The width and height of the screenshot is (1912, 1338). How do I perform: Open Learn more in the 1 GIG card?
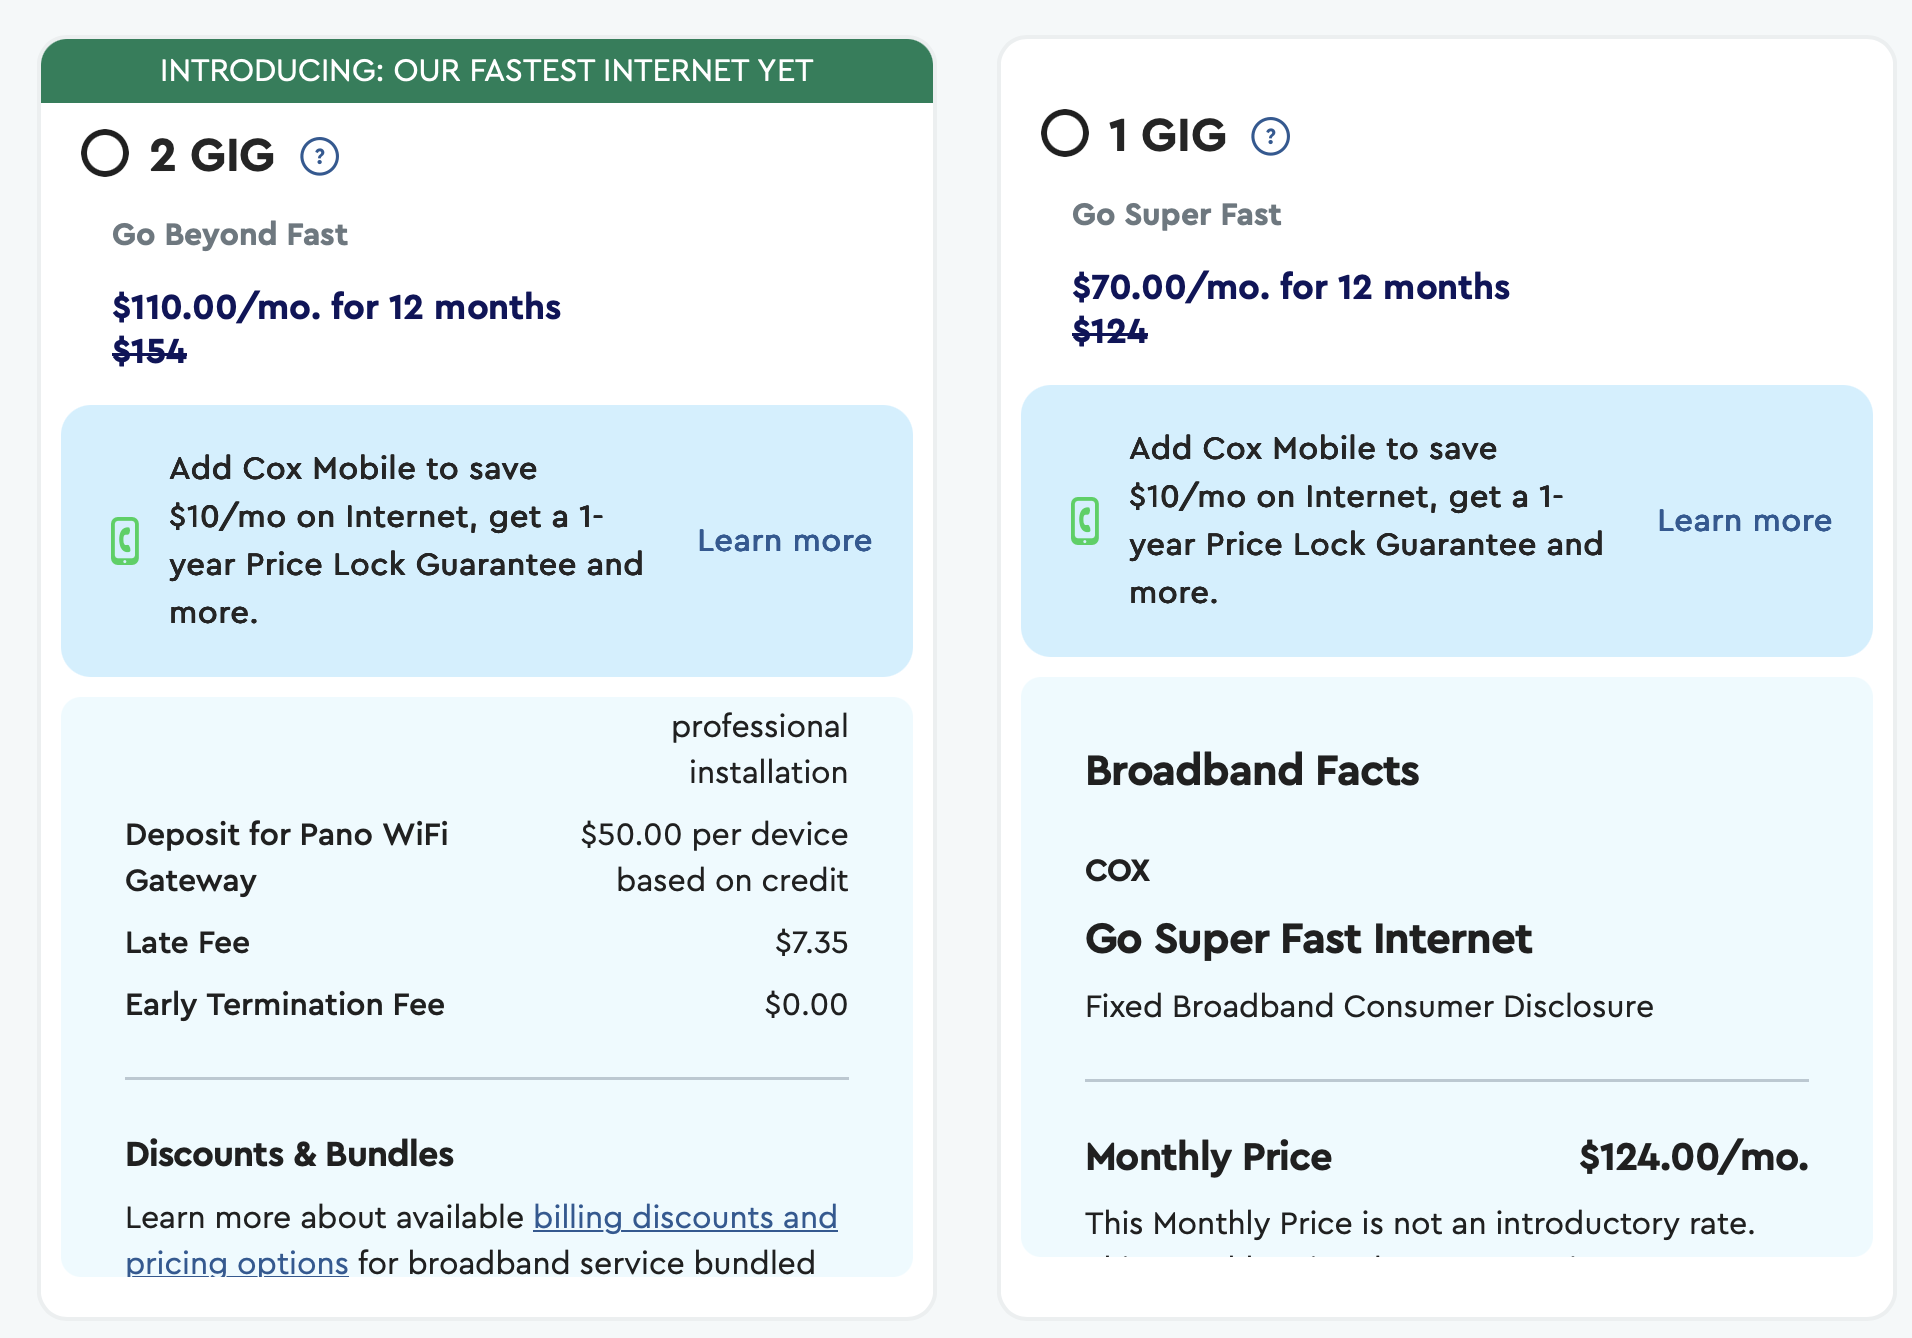click(x=1744, y=521)
